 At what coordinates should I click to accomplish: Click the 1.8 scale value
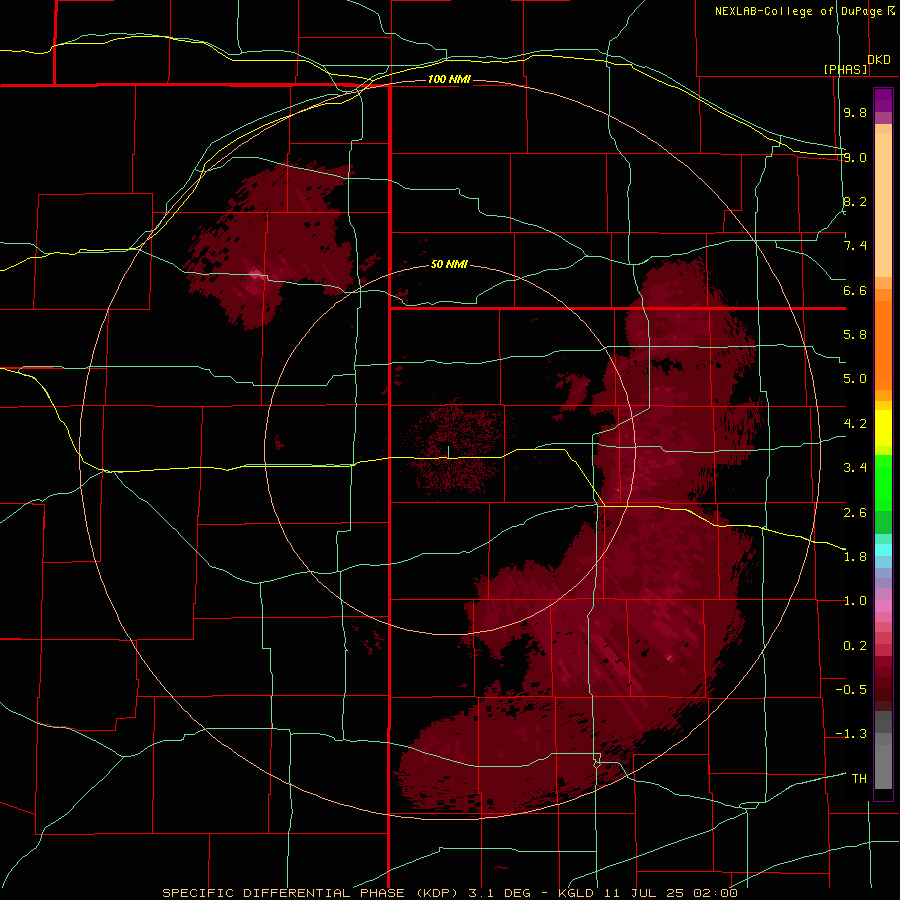[855, 557]
